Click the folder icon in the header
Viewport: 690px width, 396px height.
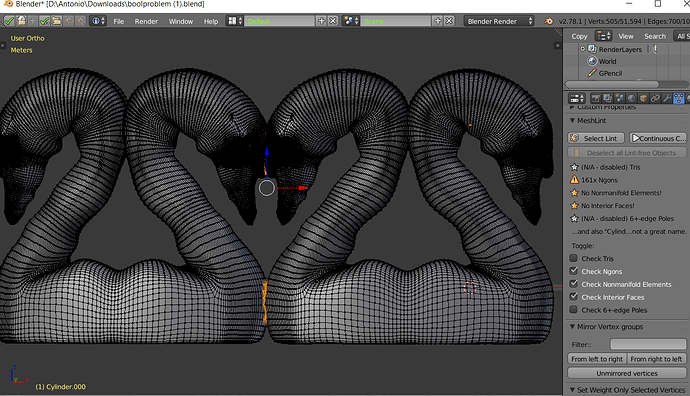coord(56,21)
